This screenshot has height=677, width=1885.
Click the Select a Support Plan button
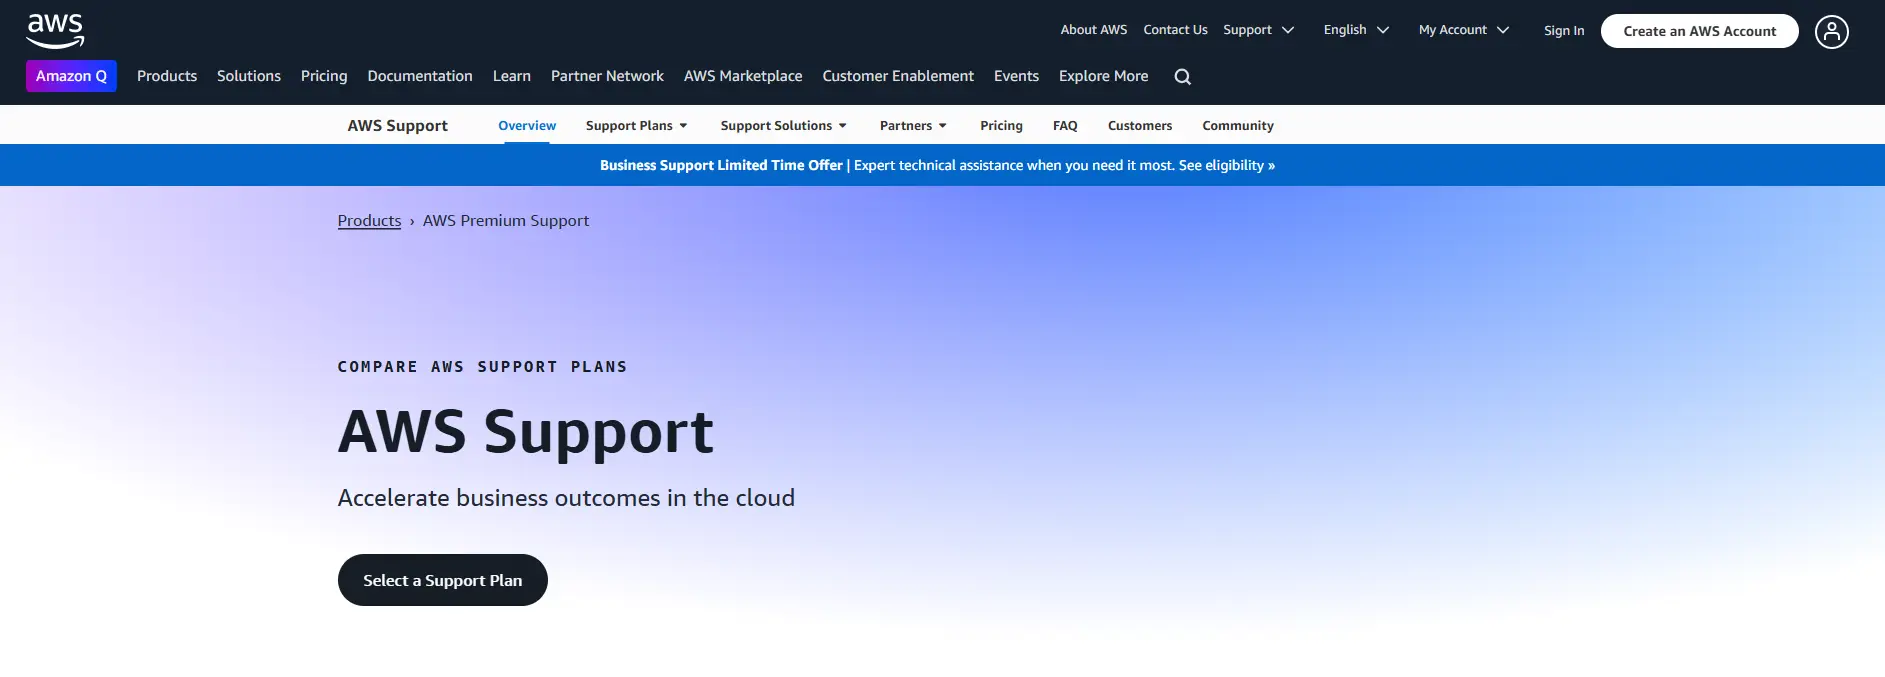(x=442, y=580)
